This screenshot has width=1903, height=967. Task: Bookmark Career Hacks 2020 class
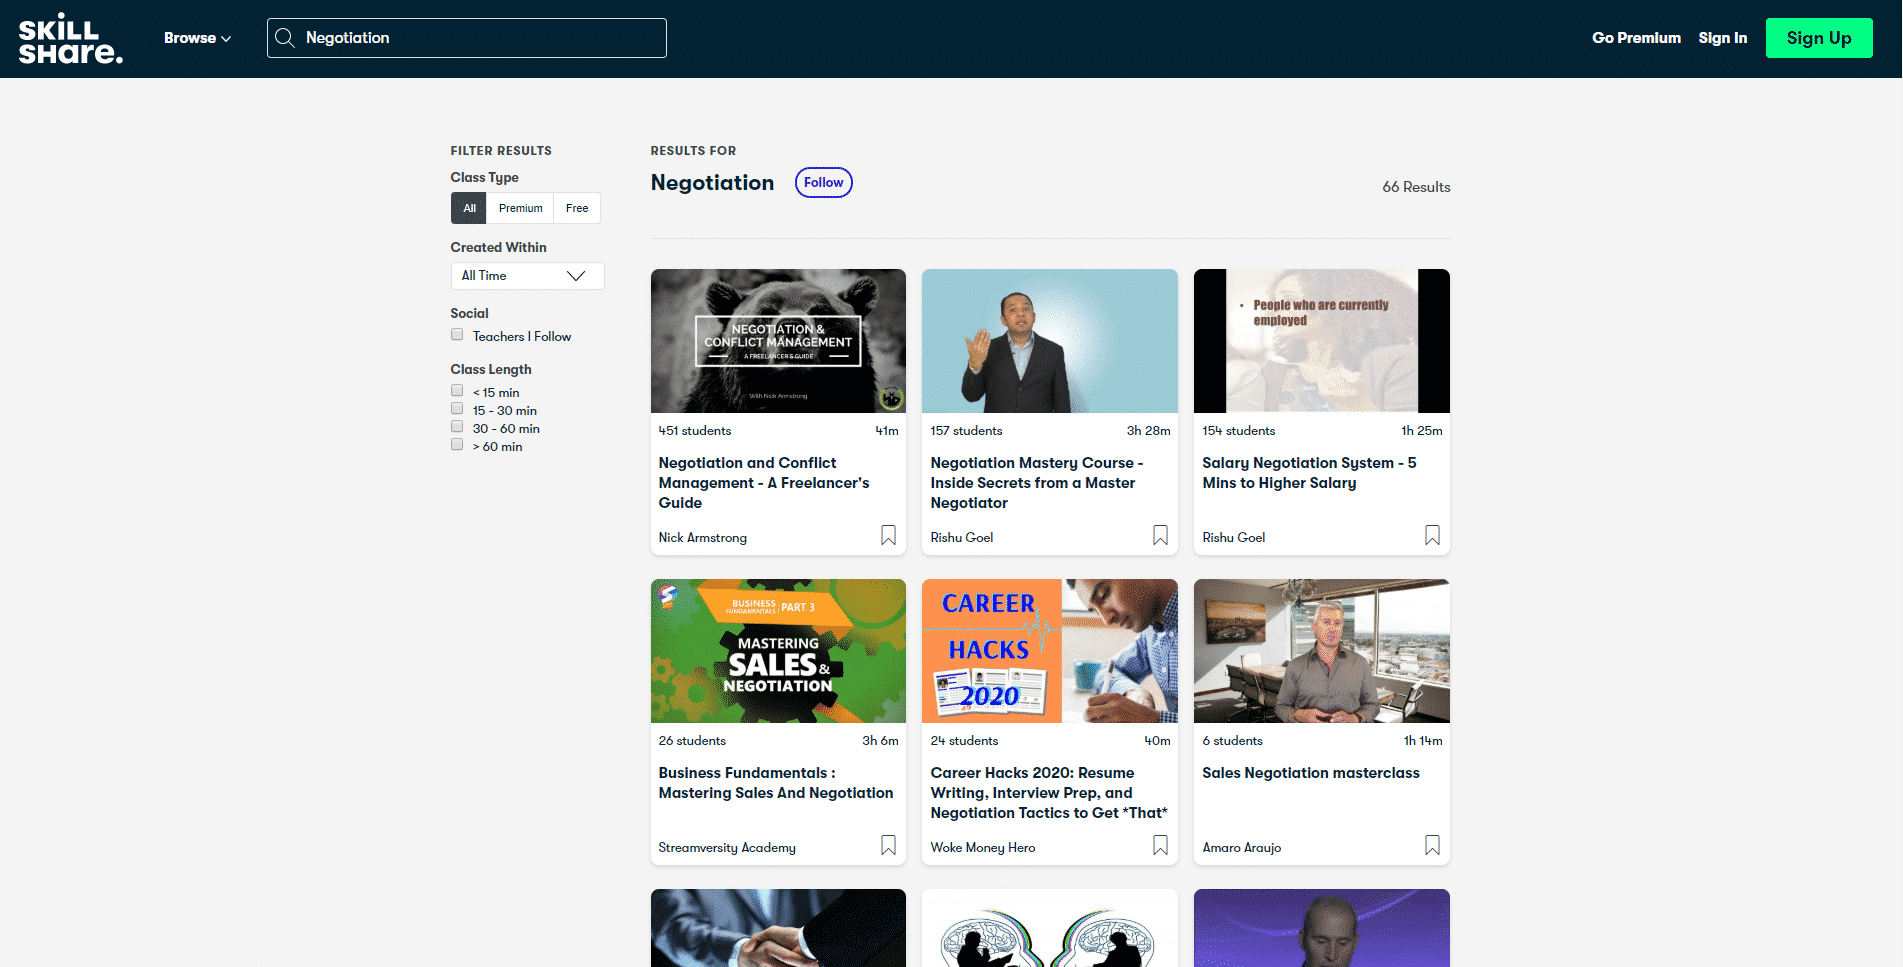tap(1160, 846)
